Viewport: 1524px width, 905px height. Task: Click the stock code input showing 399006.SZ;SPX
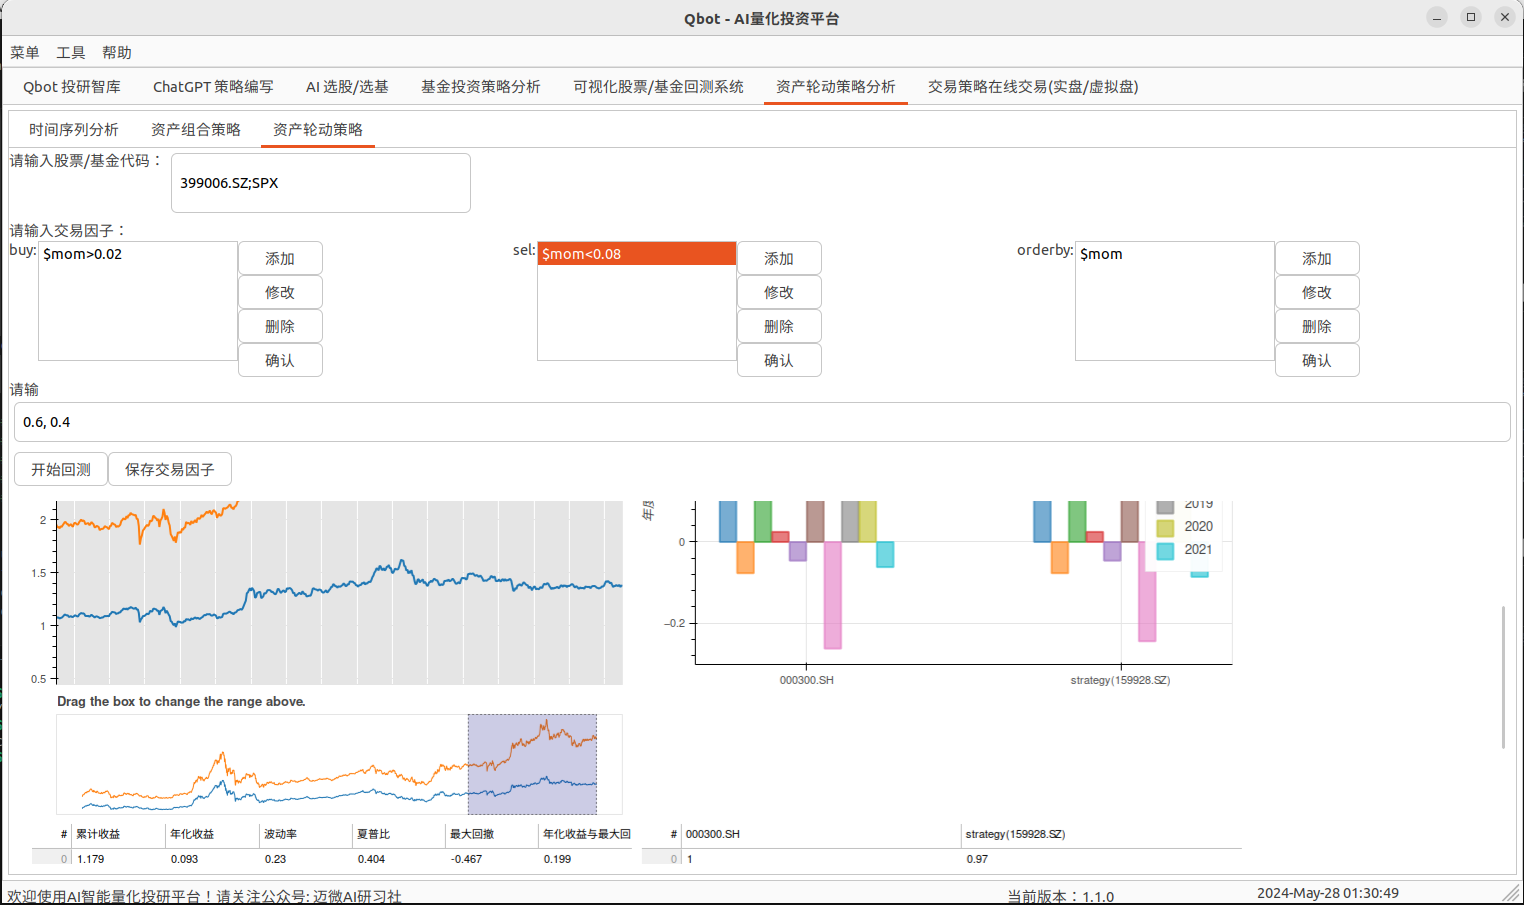point(320,183)
